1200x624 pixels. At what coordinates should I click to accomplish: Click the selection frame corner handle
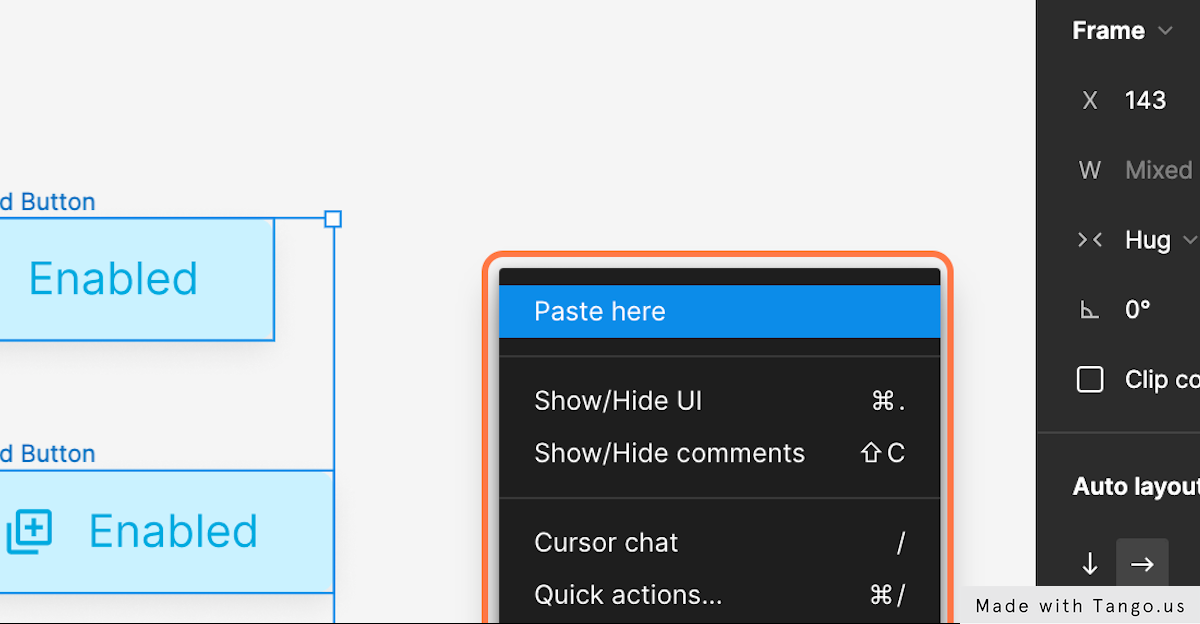[333, 219]
